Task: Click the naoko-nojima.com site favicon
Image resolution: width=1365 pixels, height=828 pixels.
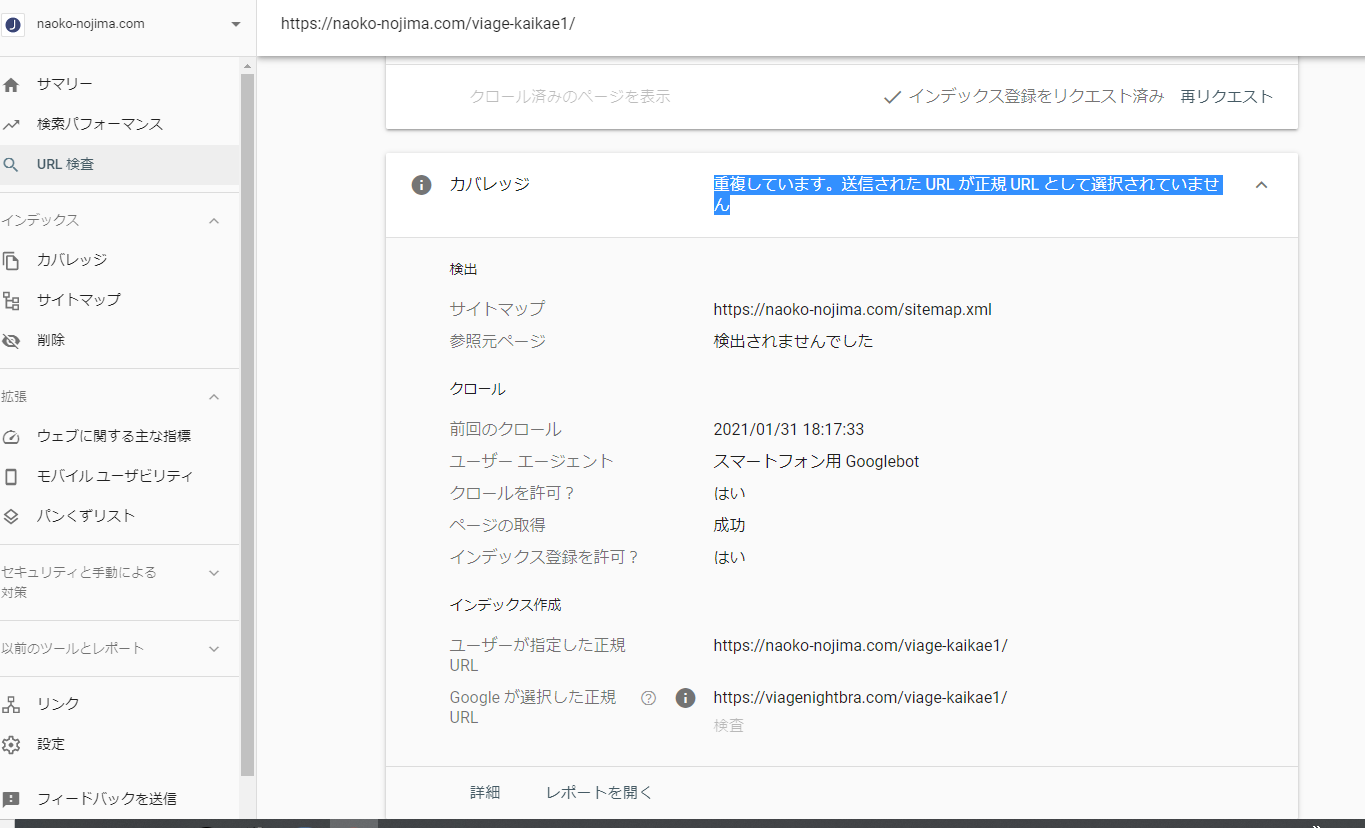Action: coord(14,24)
